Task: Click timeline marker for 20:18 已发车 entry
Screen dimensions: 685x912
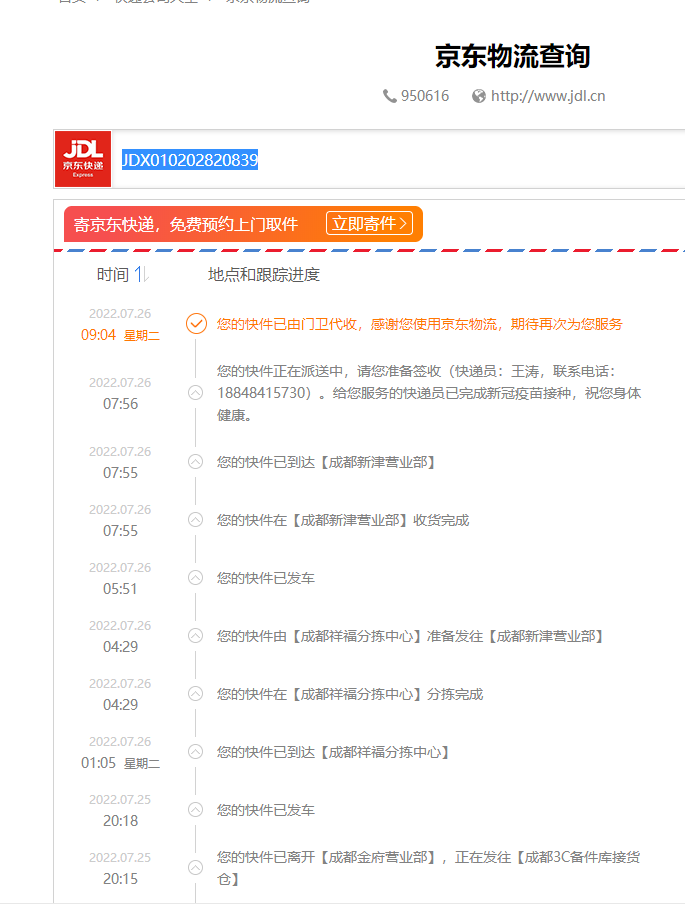Action: [x=195, y=810]
